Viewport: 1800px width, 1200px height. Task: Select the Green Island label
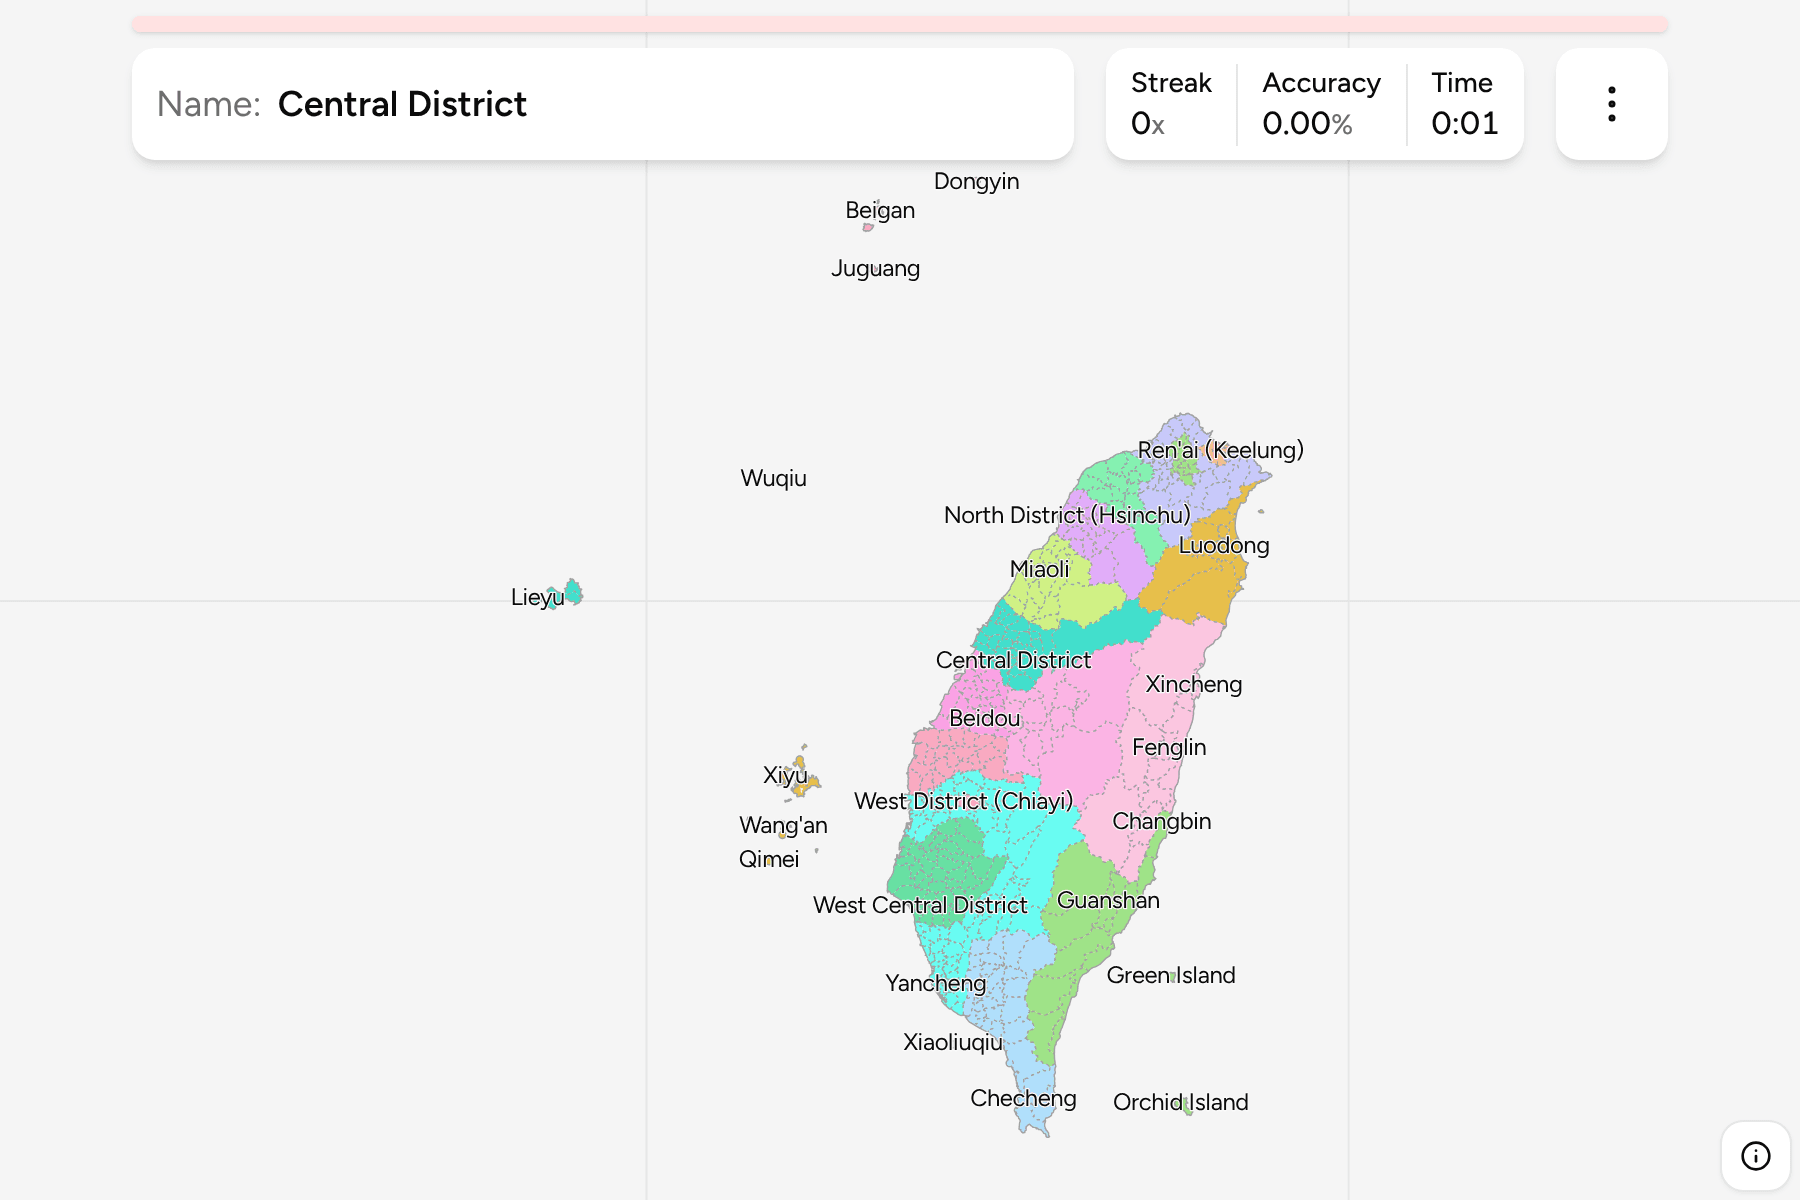[x=1171, y=975]
